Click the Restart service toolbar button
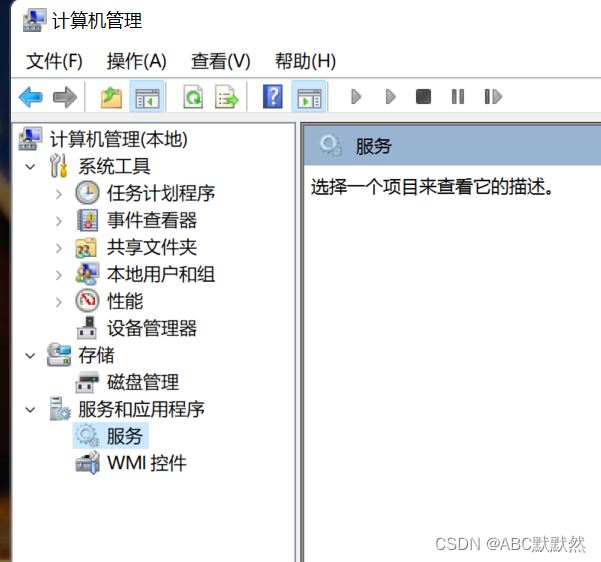 tap(493, 97)
